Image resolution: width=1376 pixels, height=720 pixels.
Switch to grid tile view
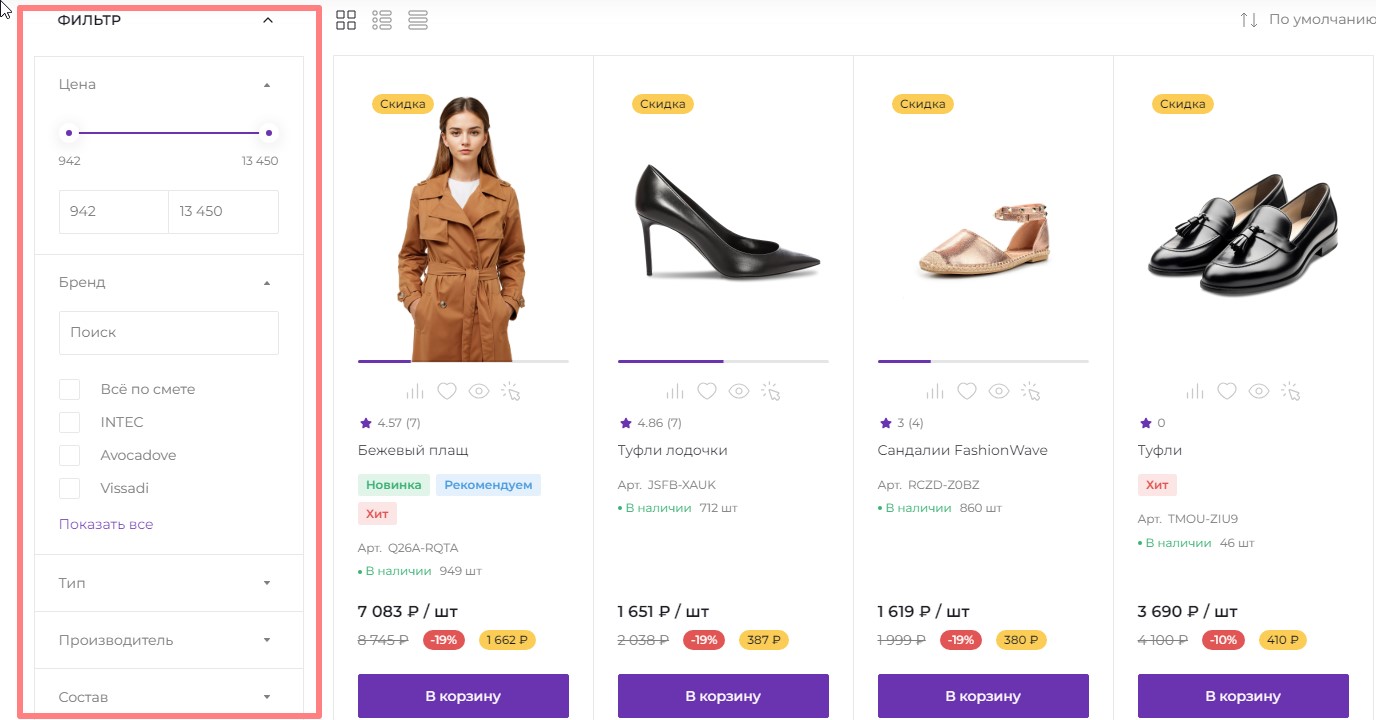346,20
